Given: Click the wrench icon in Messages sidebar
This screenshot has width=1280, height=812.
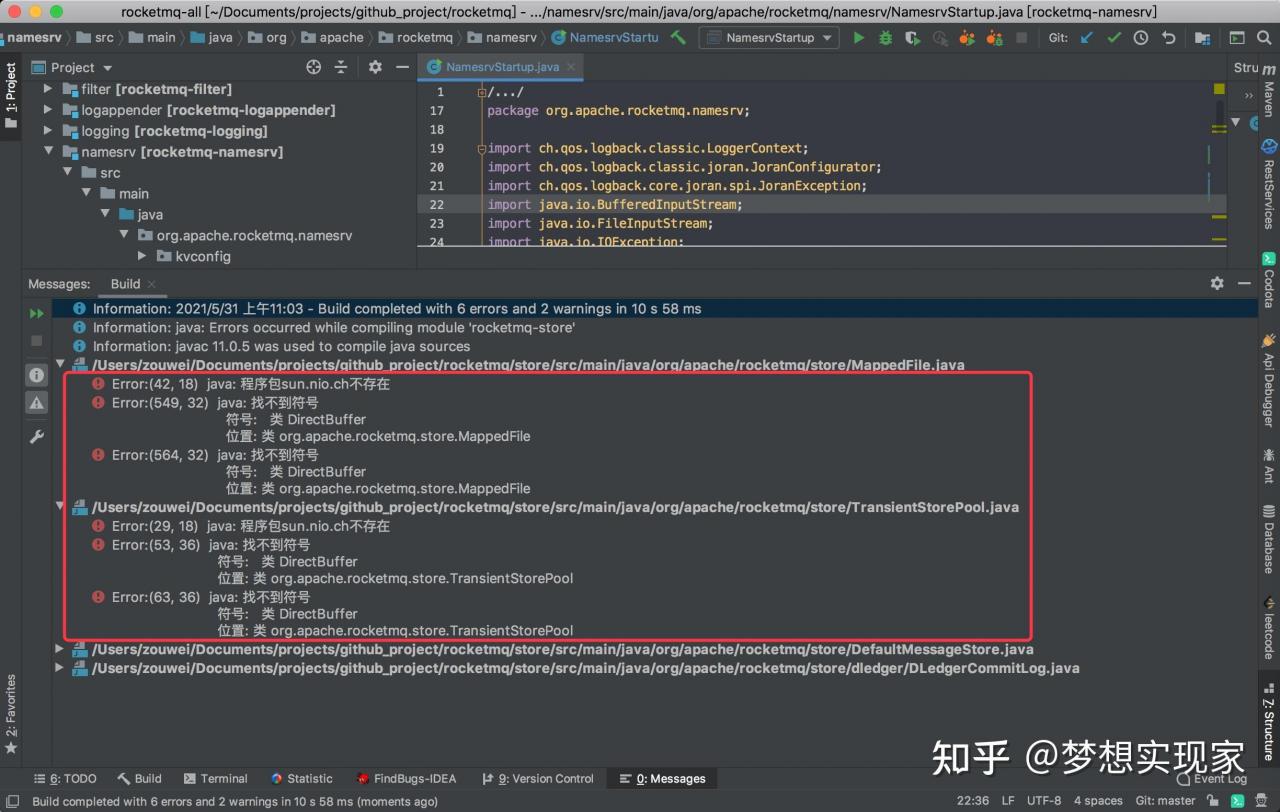Looking at the screenshot, I should click(x=36, y=436).
